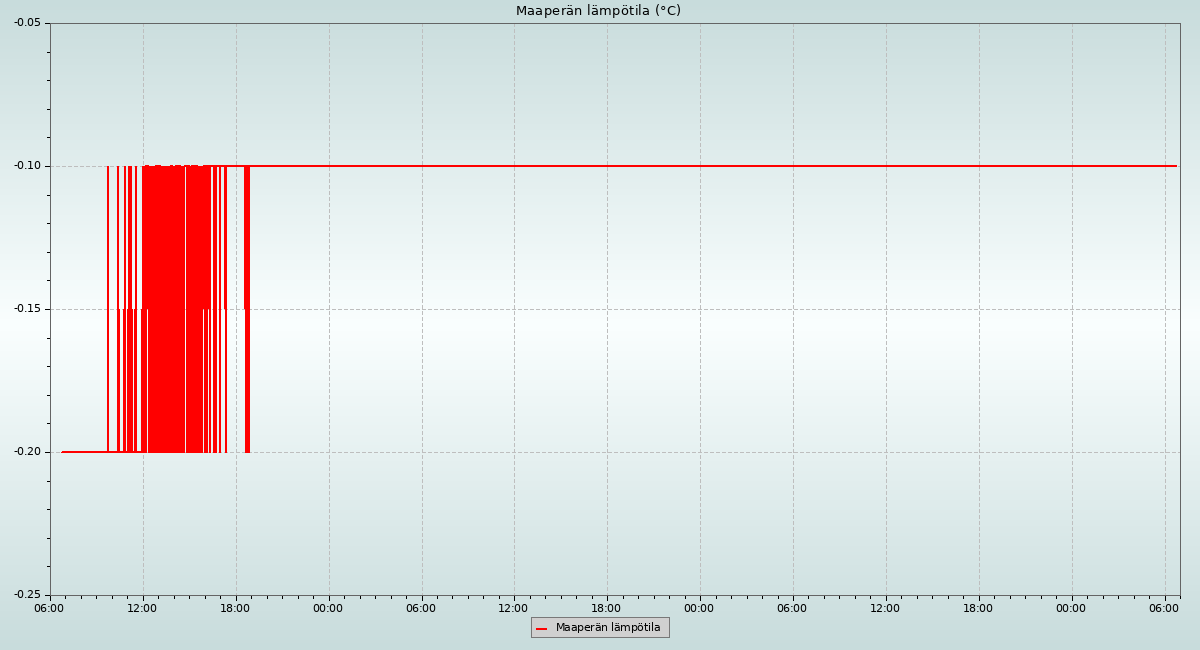This screenshot has width=1200, height=650.
Task: Click the leftmost 18:00 time axis label
Action: click(x=235, y=608)
